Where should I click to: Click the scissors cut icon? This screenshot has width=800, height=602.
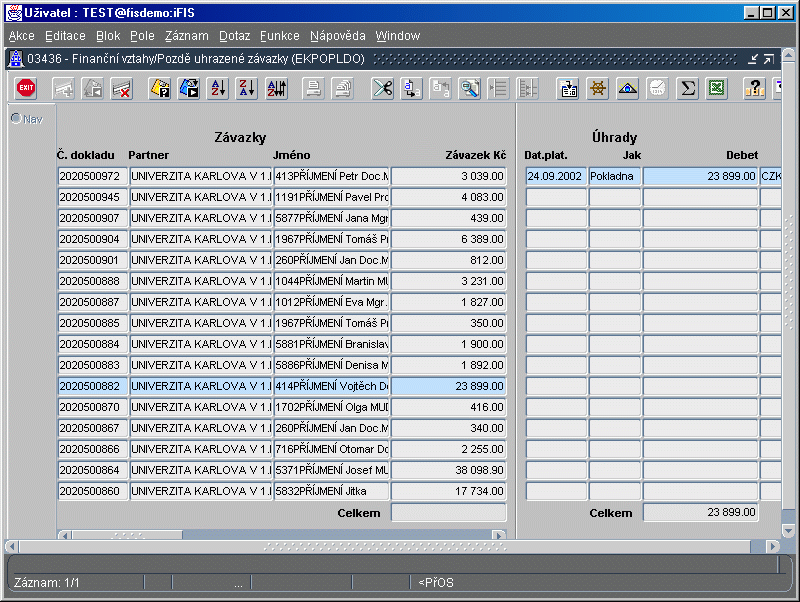click(383, 89)
